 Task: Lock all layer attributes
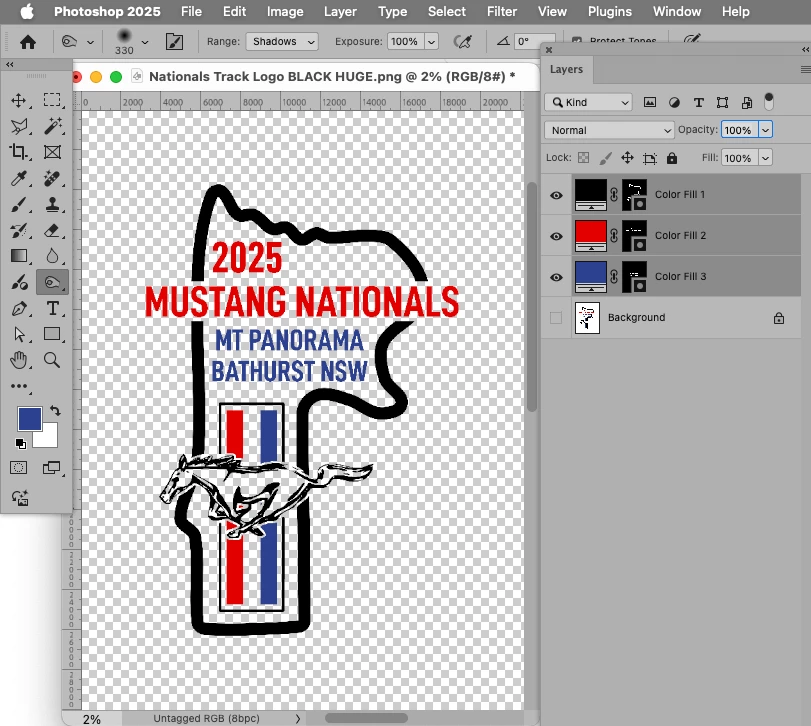tap(672, 158)
